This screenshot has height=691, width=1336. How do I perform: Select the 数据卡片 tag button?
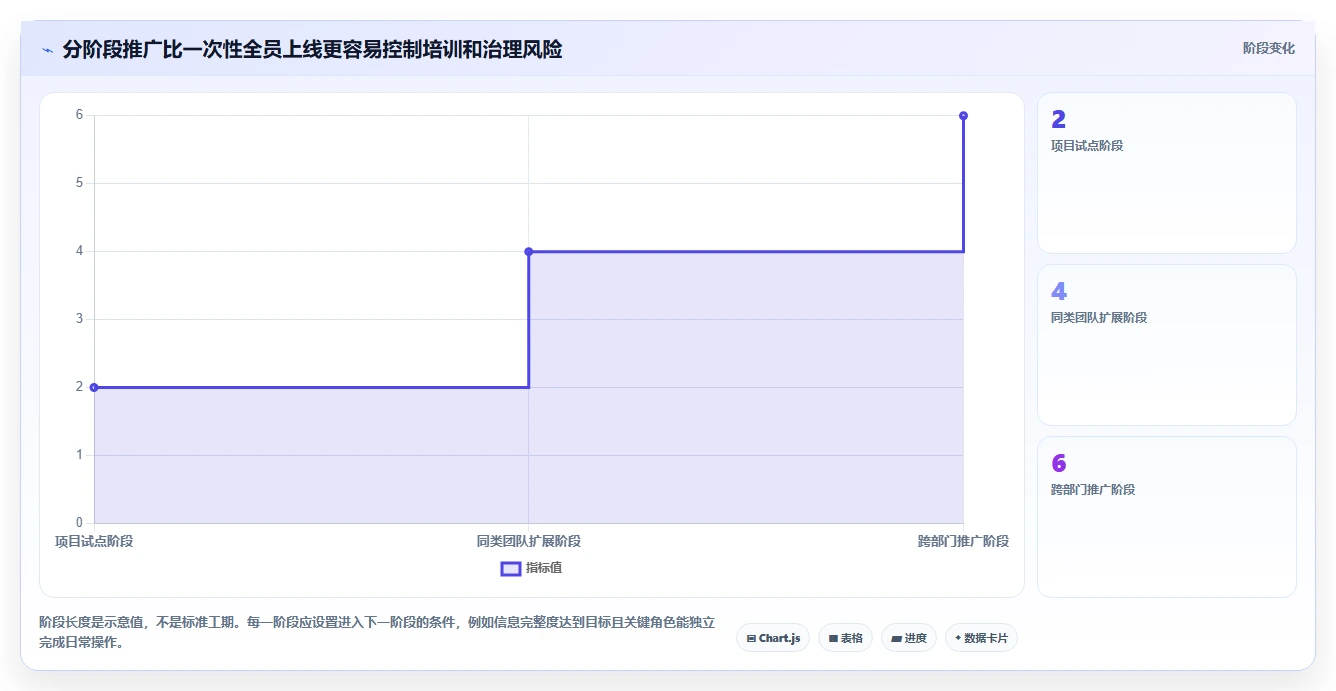point(981,638)
